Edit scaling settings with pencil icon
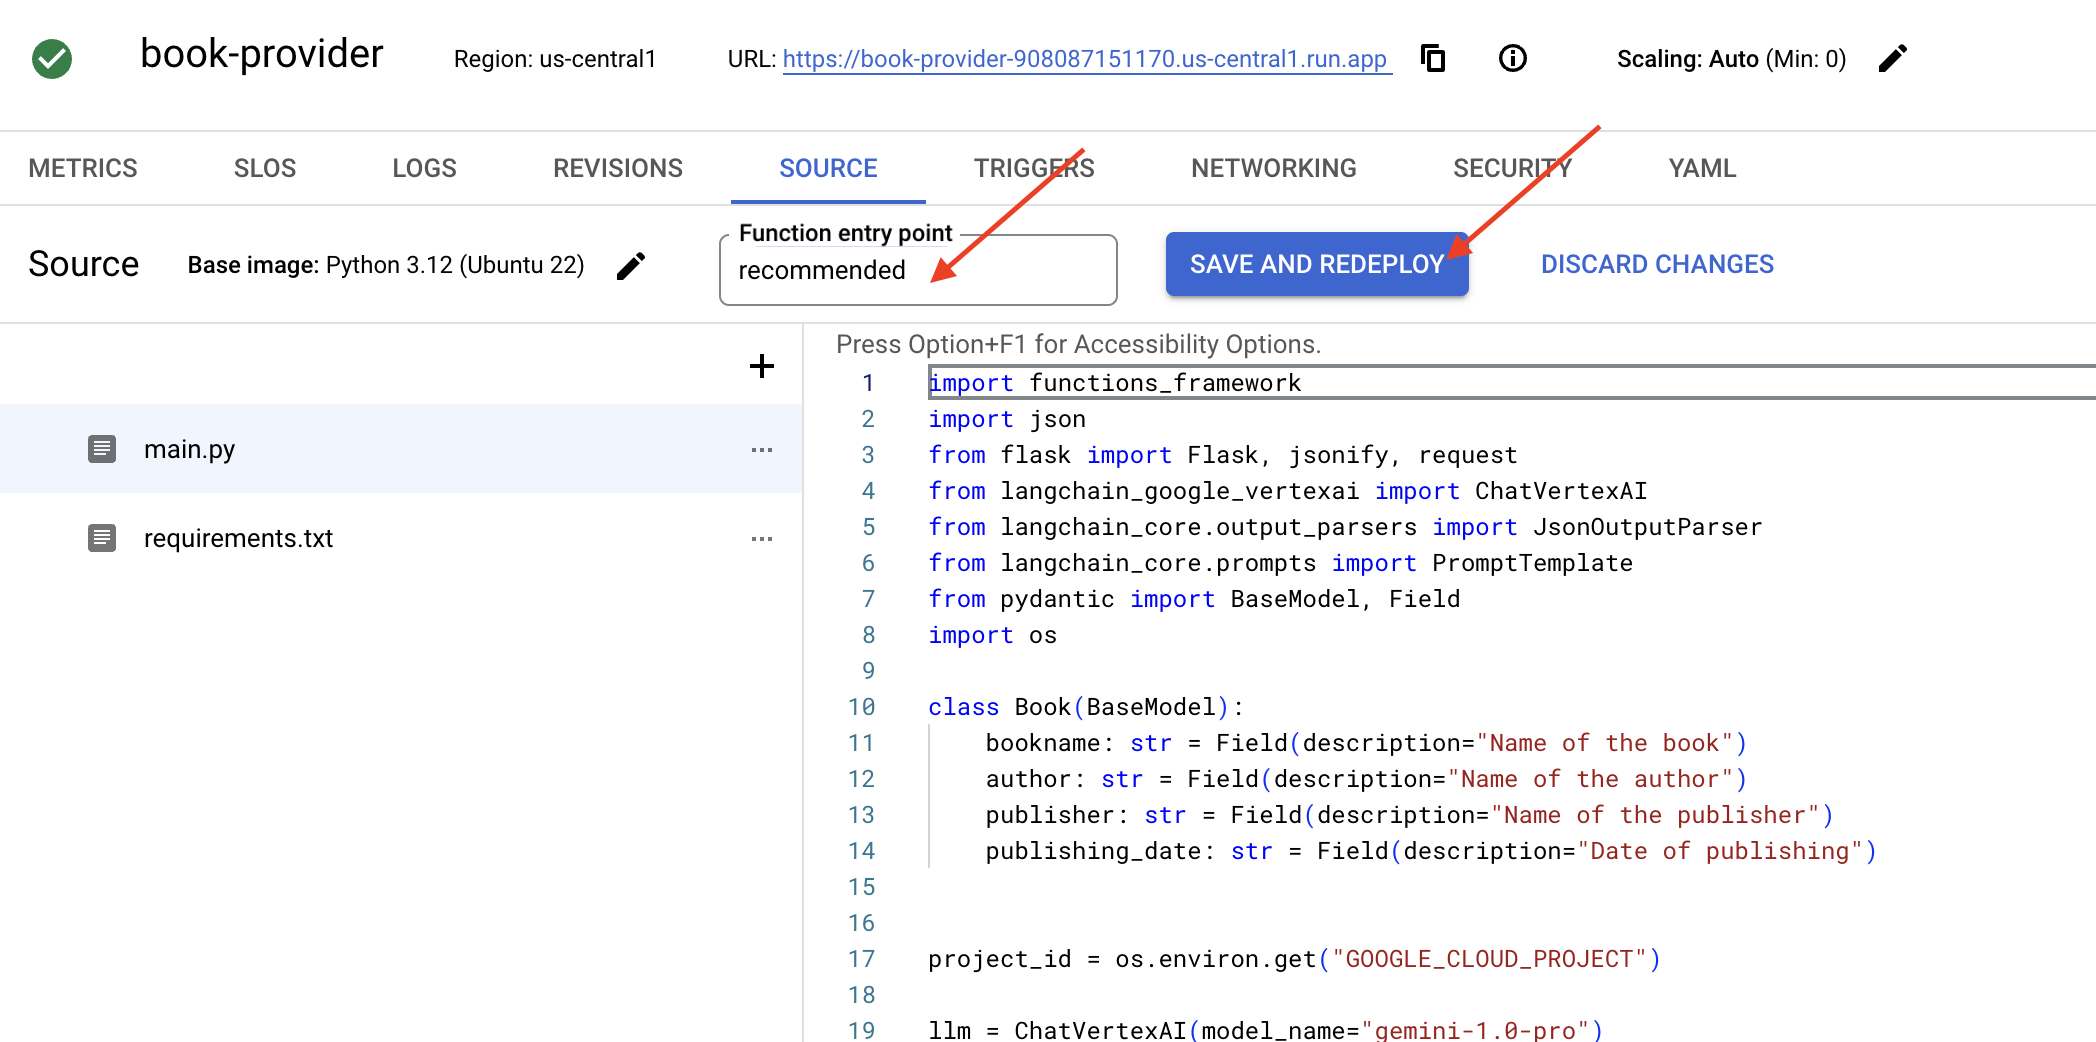The width and height of the screenshot is (2096, 1042). tap(1892, 59)
